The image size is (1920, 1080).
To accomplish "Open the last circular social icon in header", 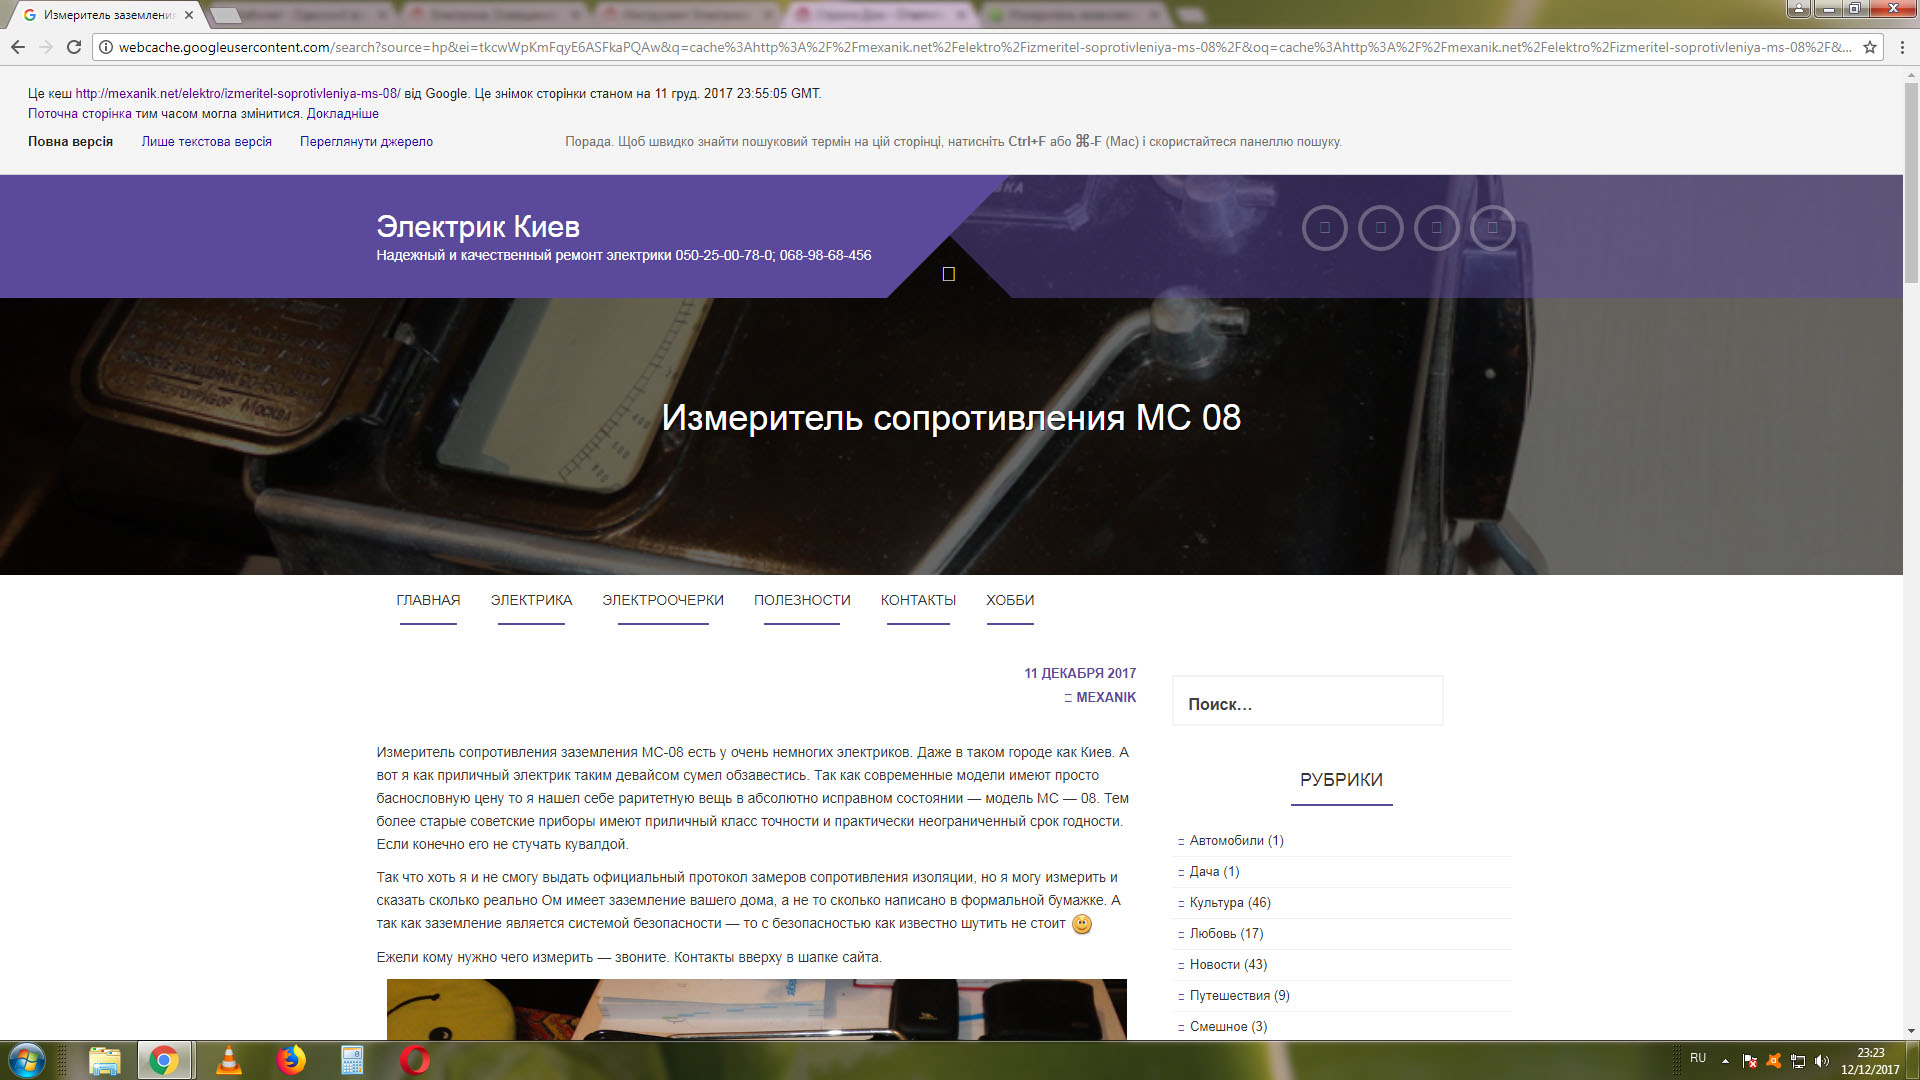I will pos(1492,228).
